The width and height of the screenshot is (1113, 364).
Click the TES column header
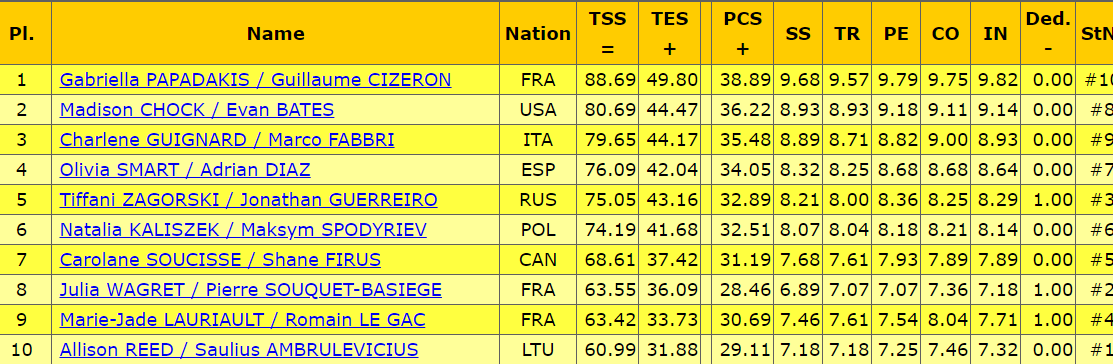[x=669, y=33]
